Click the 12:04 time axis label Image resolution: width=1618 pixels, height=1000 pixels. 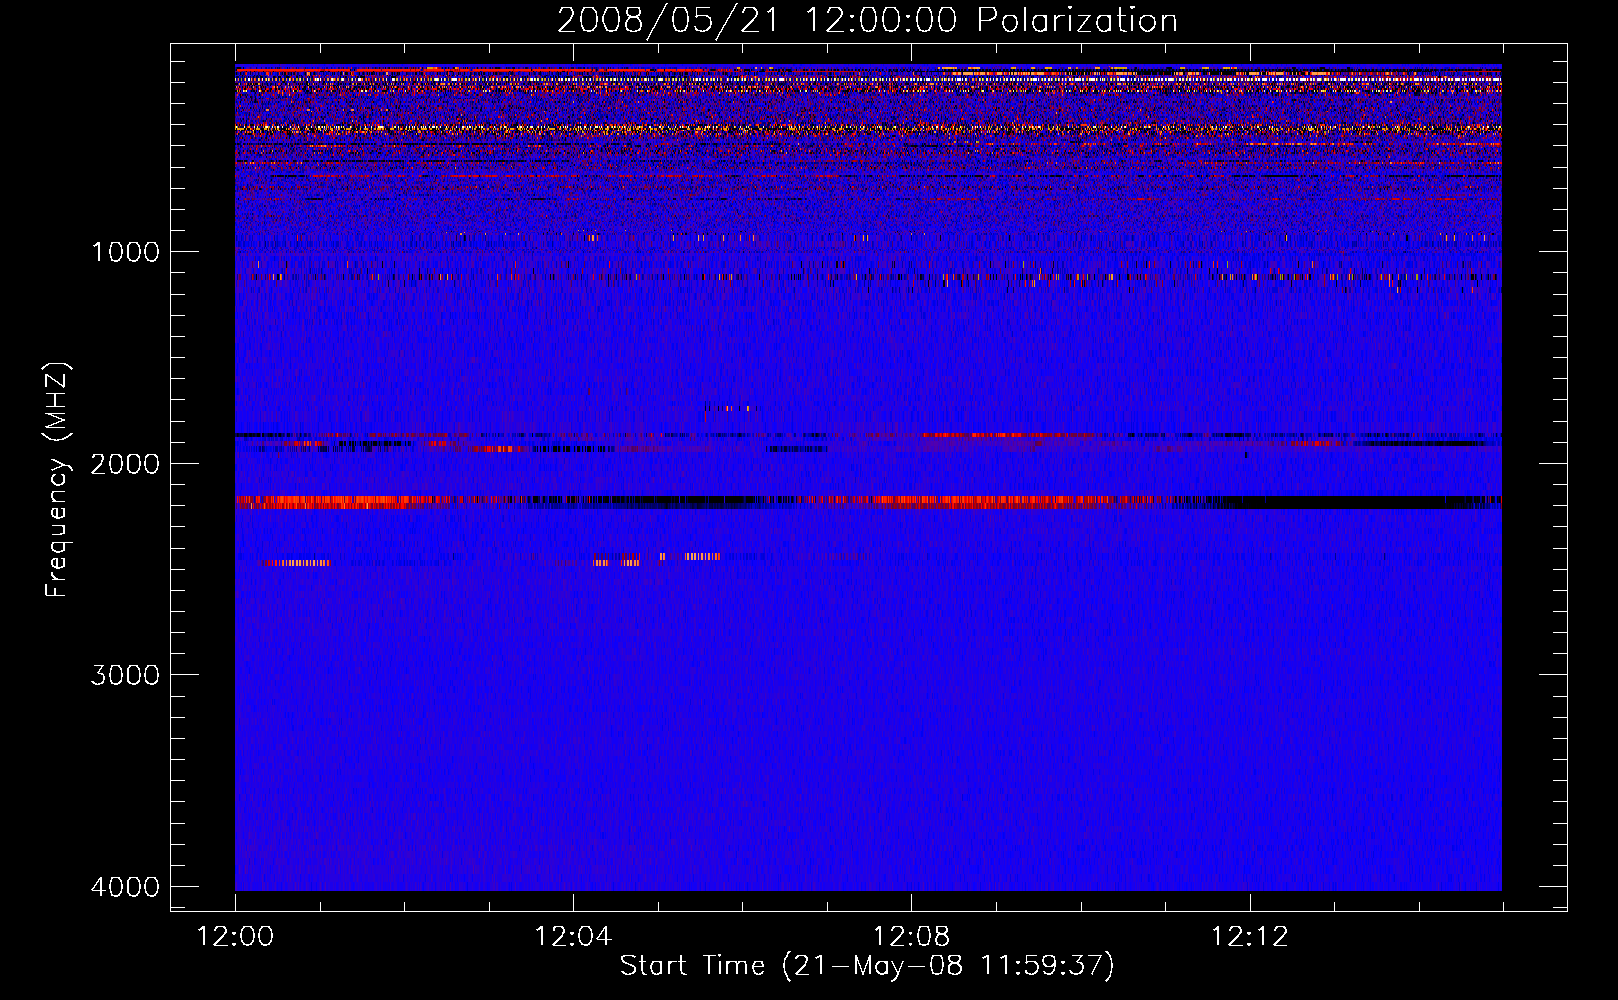coord(573,937)
